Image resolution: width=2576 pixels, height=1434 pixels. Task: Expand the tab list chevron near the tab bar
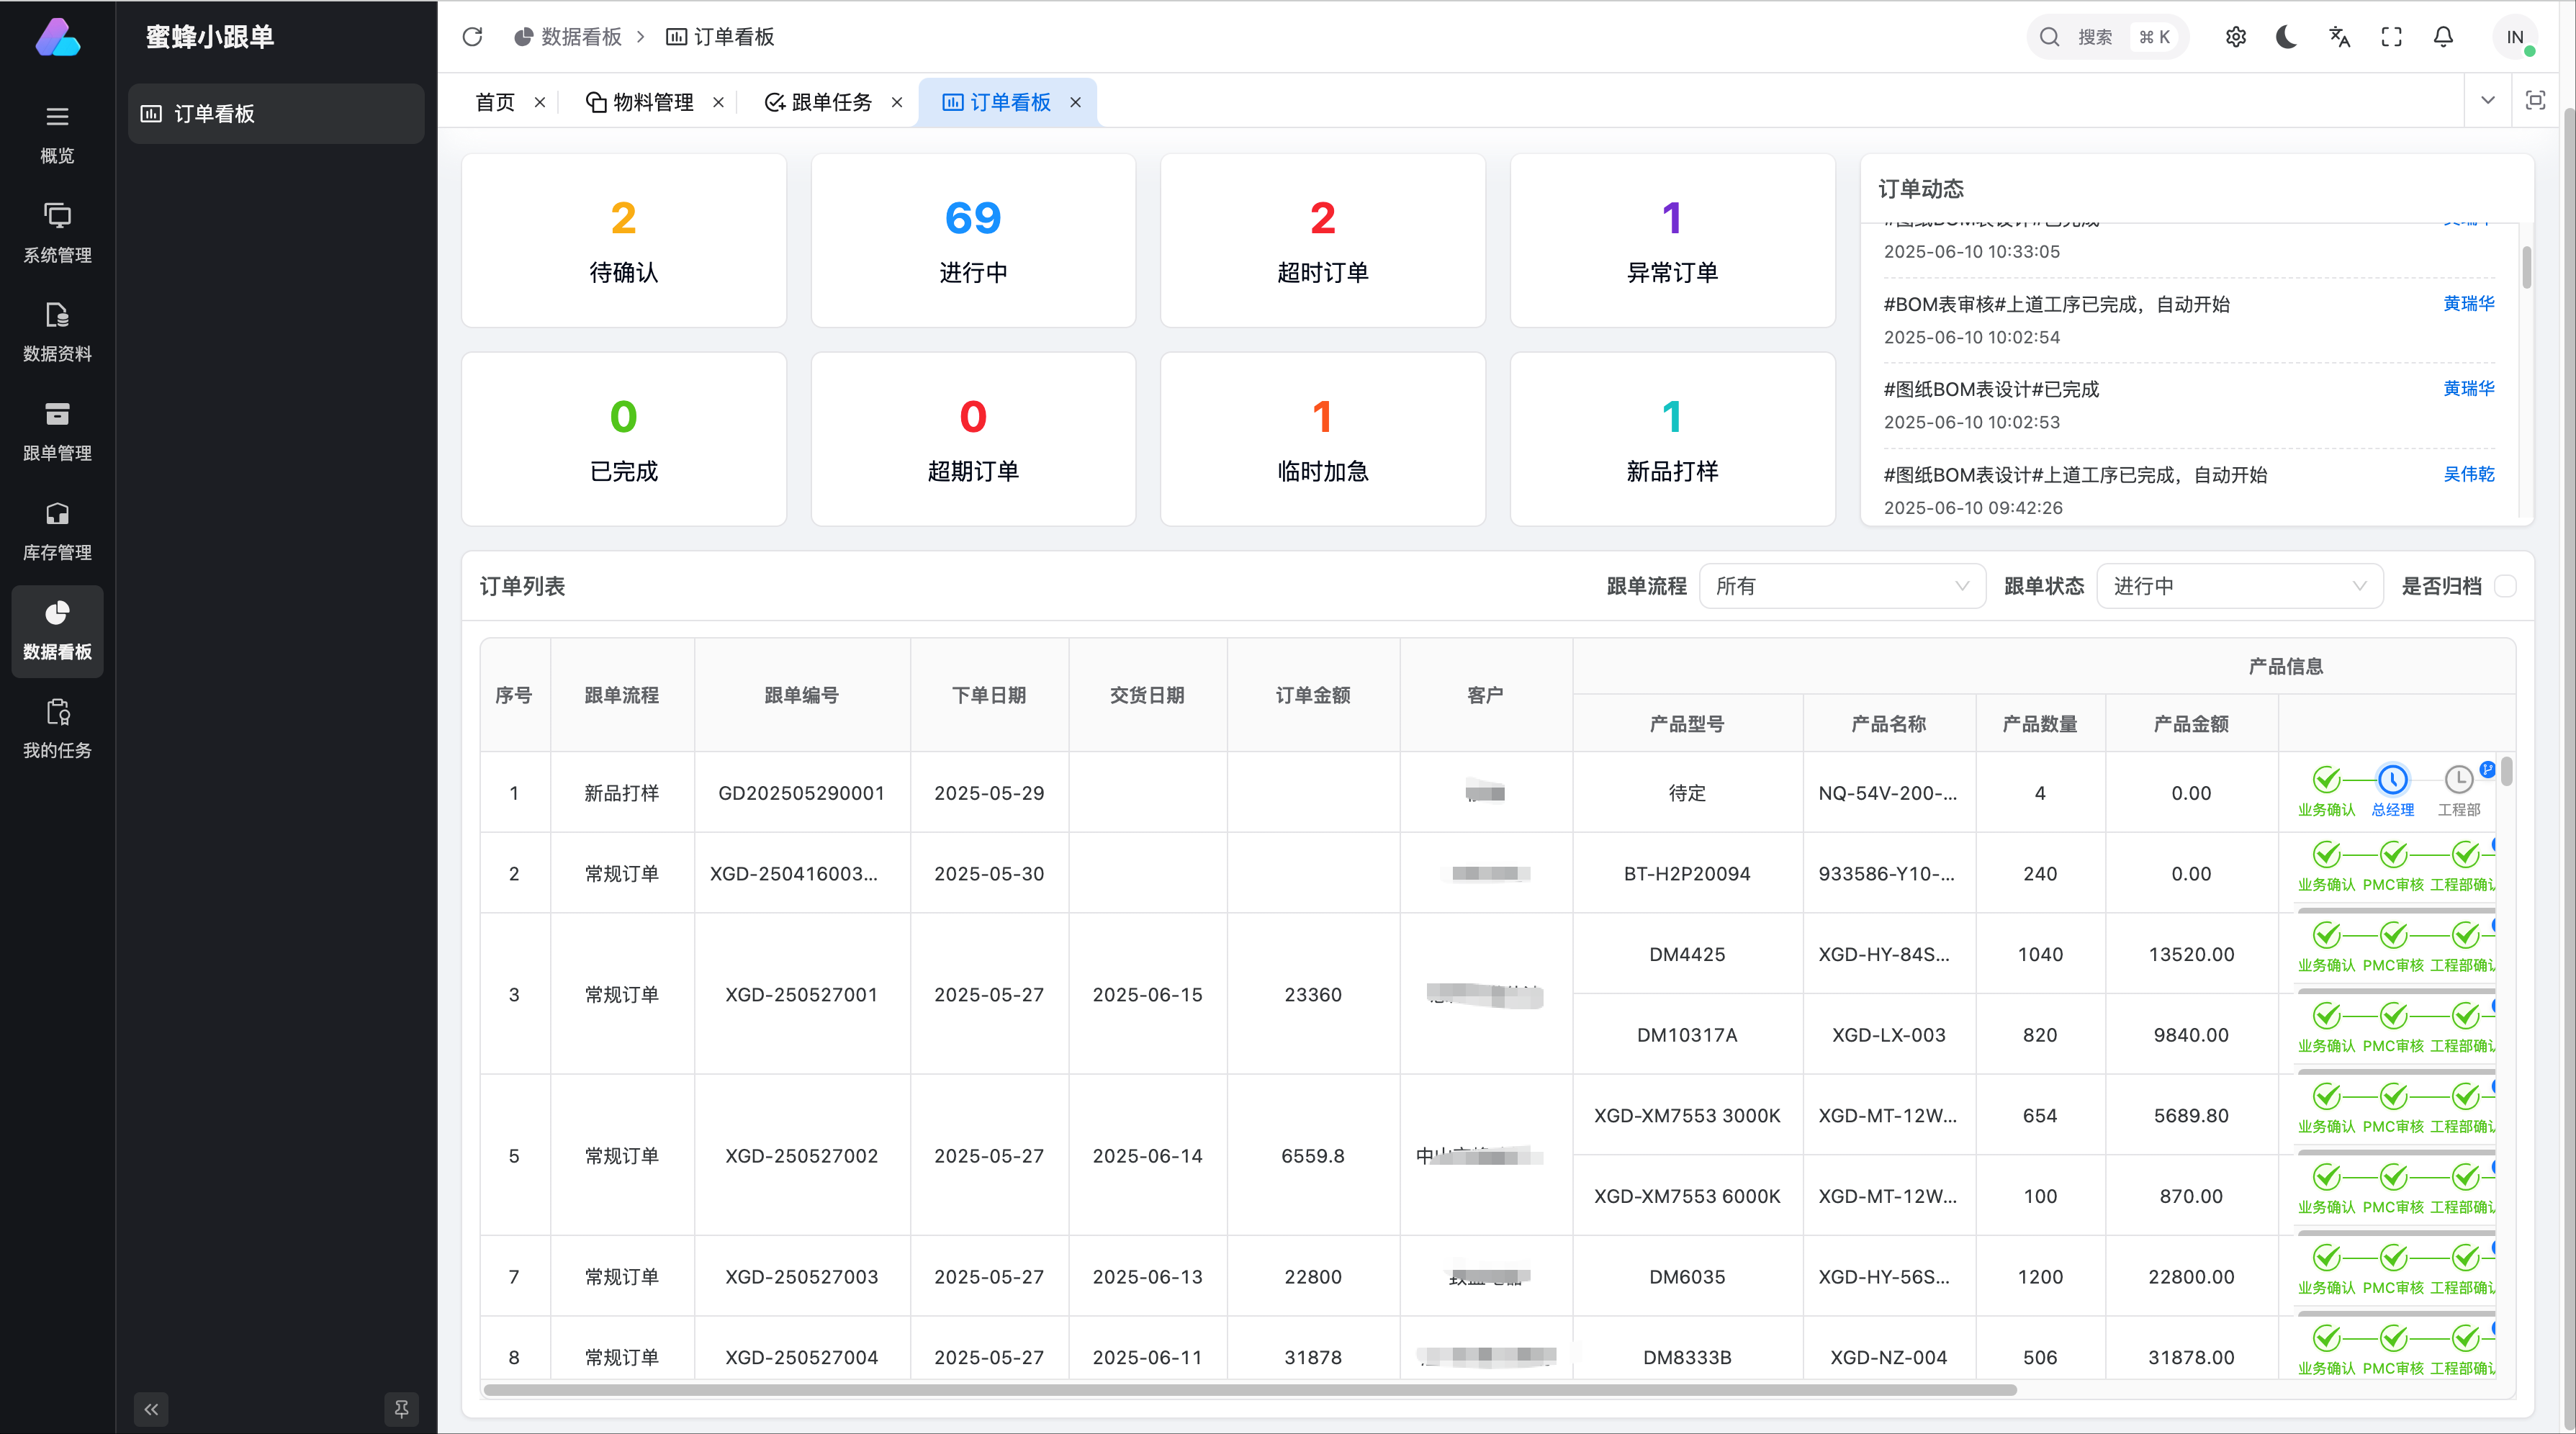tap(2487, 100)
